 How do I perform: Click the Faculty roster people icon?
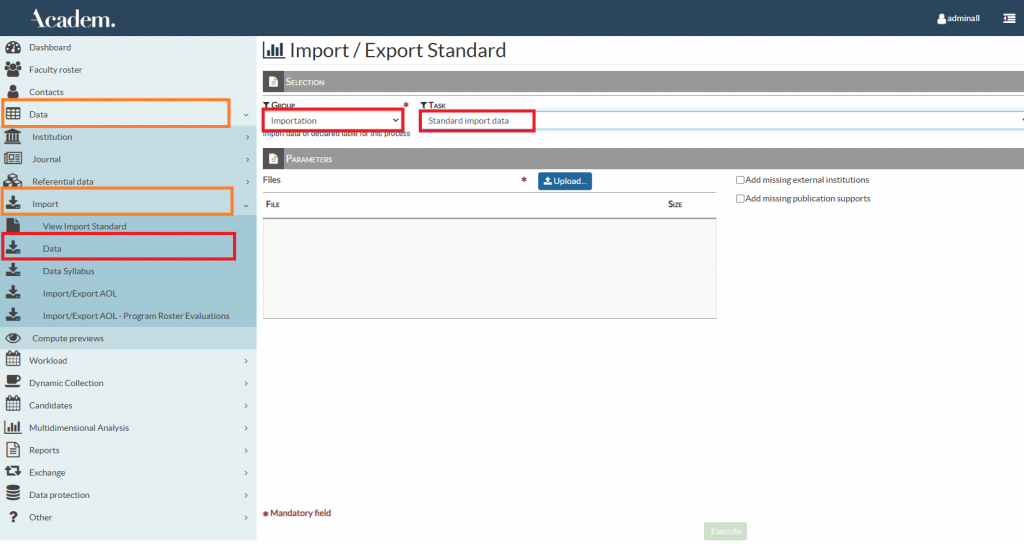[x=13, y=70]
